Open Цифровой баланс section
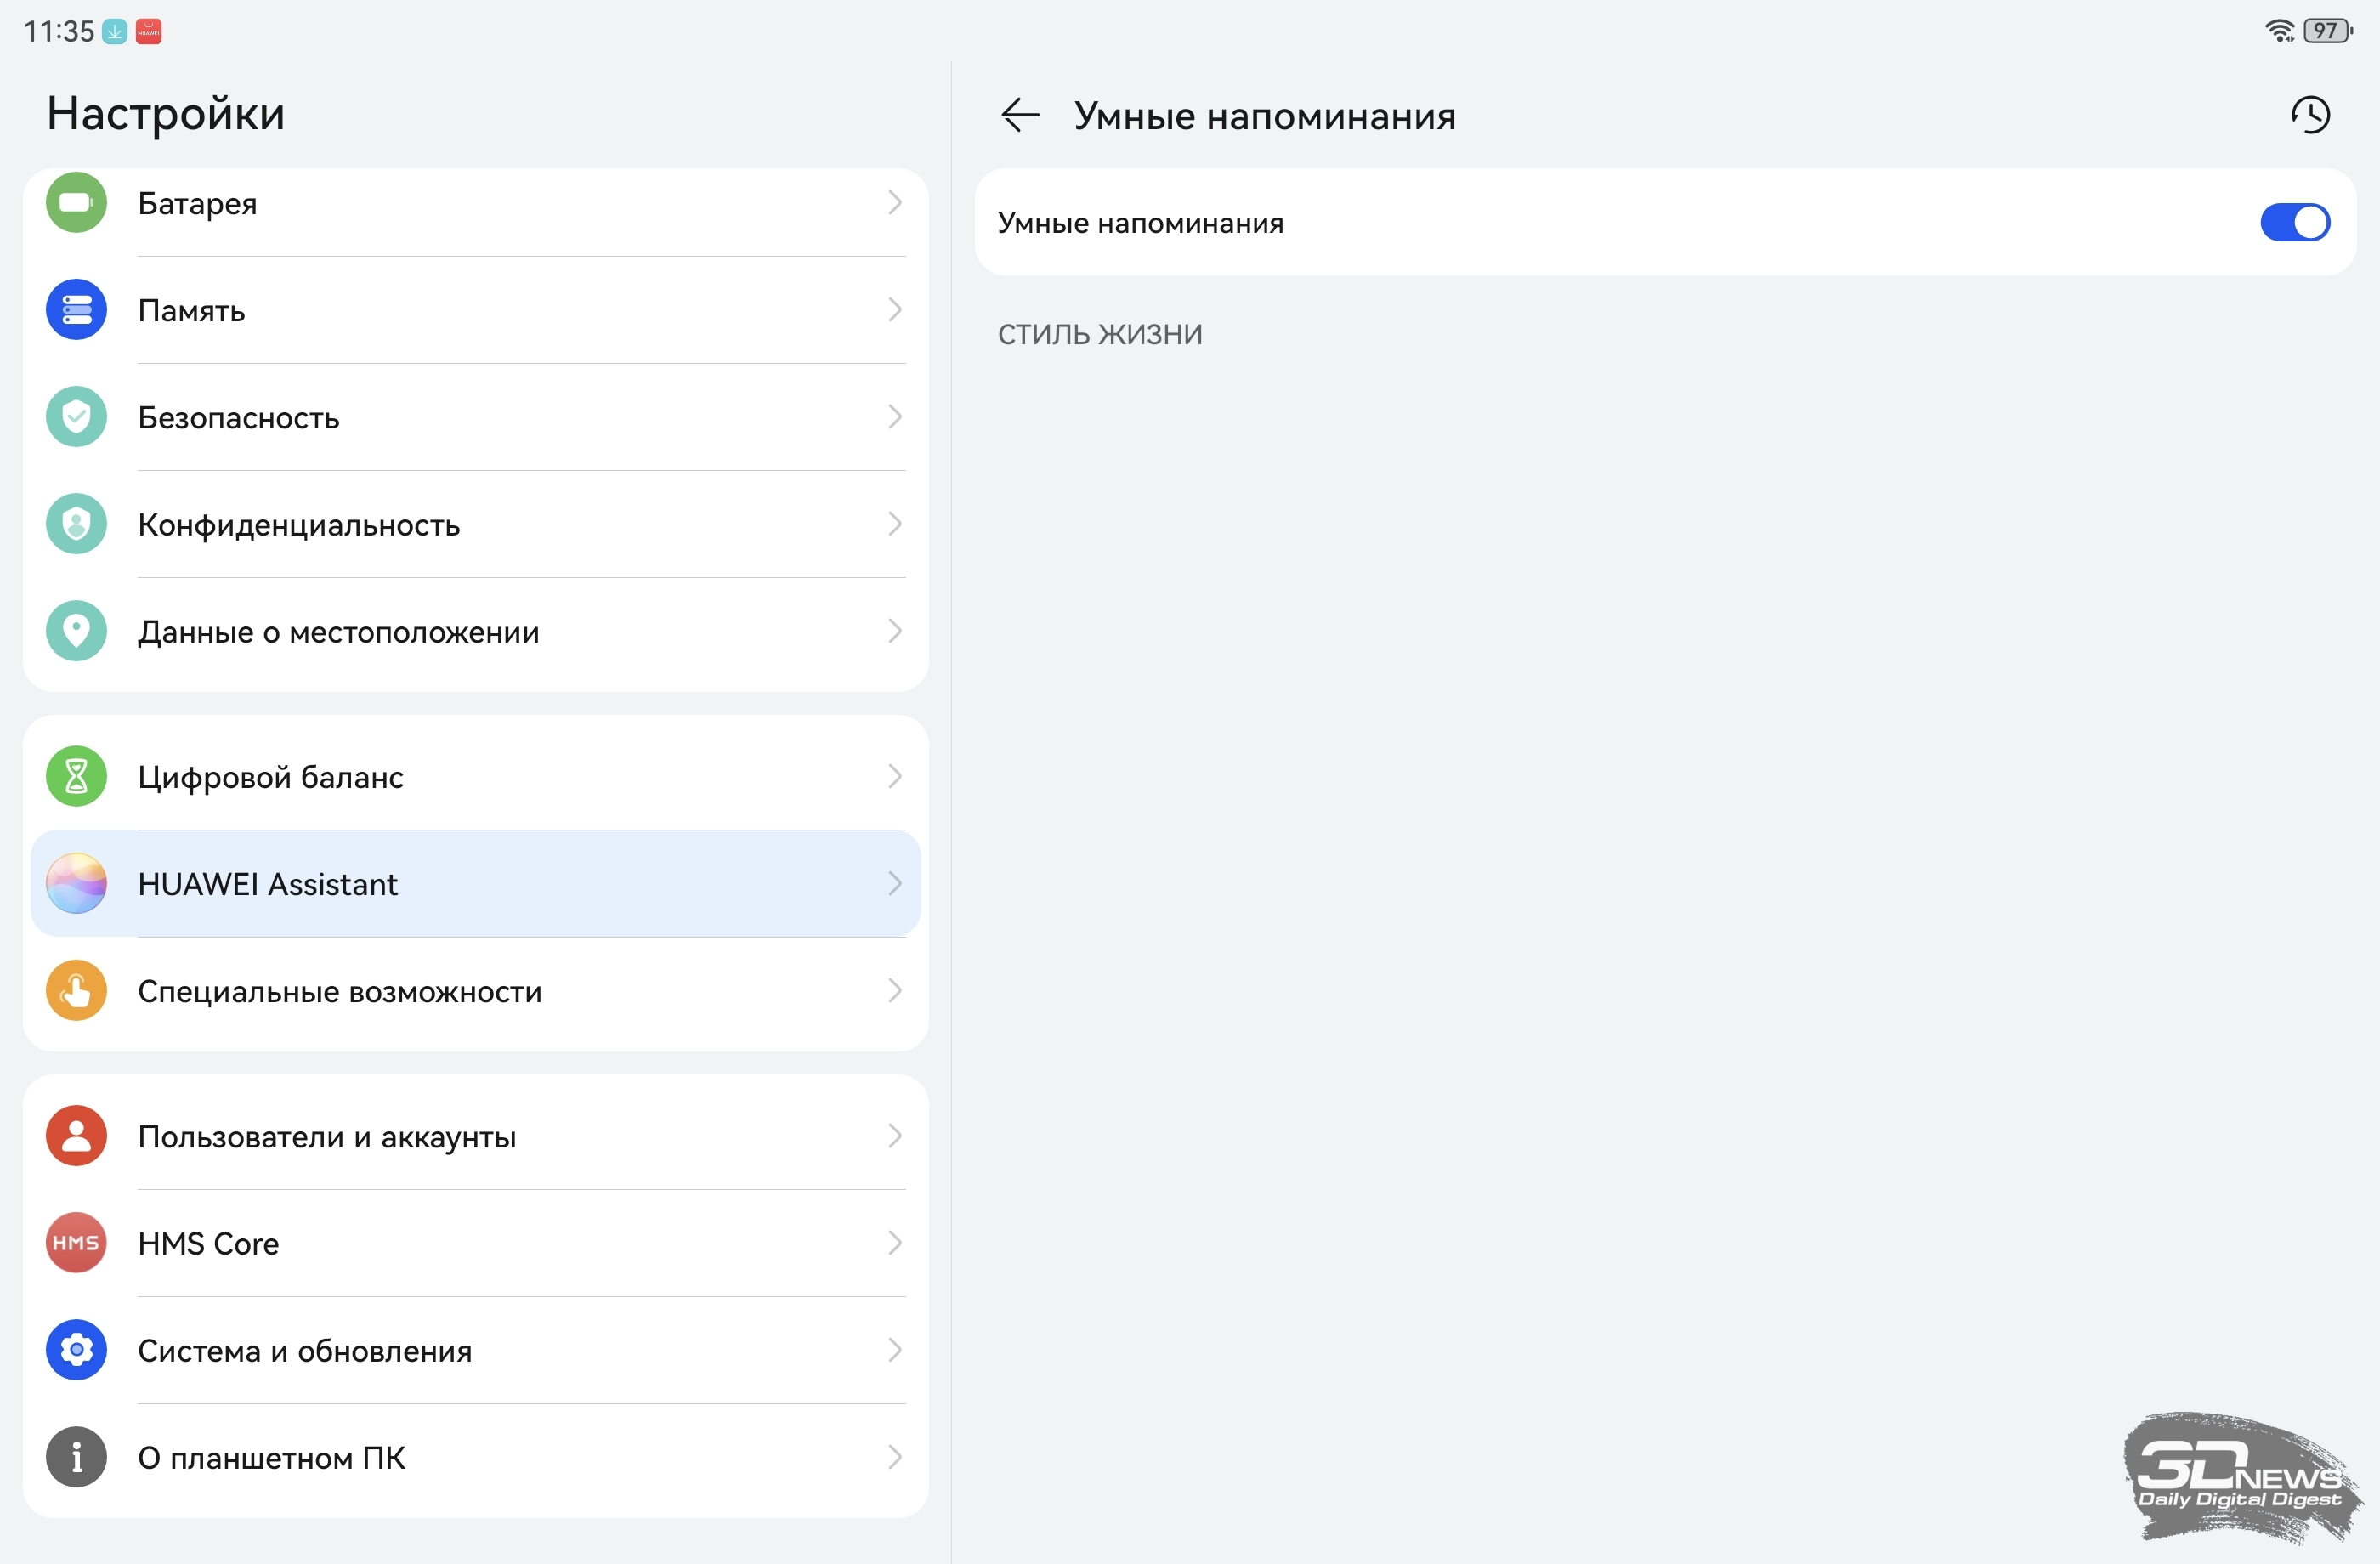The image size is (2380, 1564). coord(271,777)
